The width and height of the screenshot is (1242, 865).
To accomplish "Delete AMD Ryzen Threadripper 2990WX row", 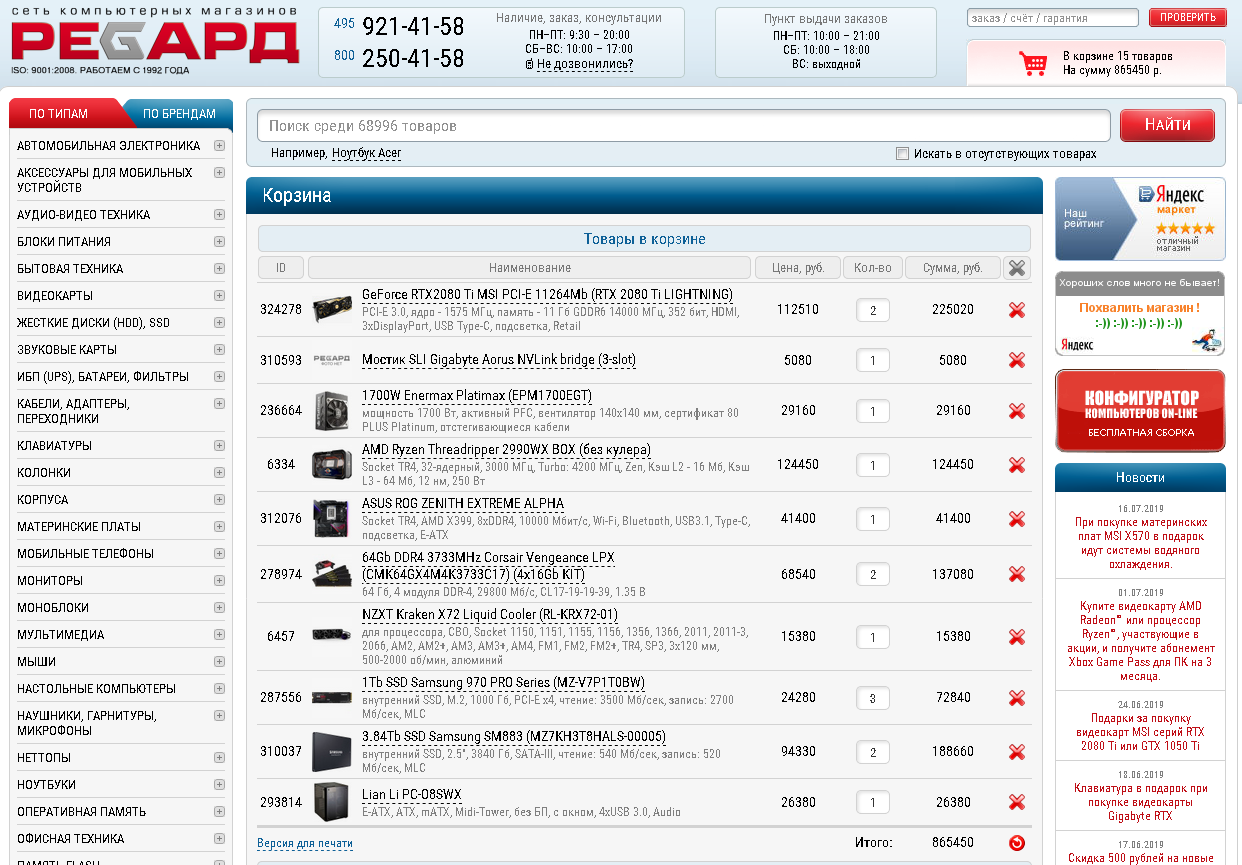I will click(1017, 465).
